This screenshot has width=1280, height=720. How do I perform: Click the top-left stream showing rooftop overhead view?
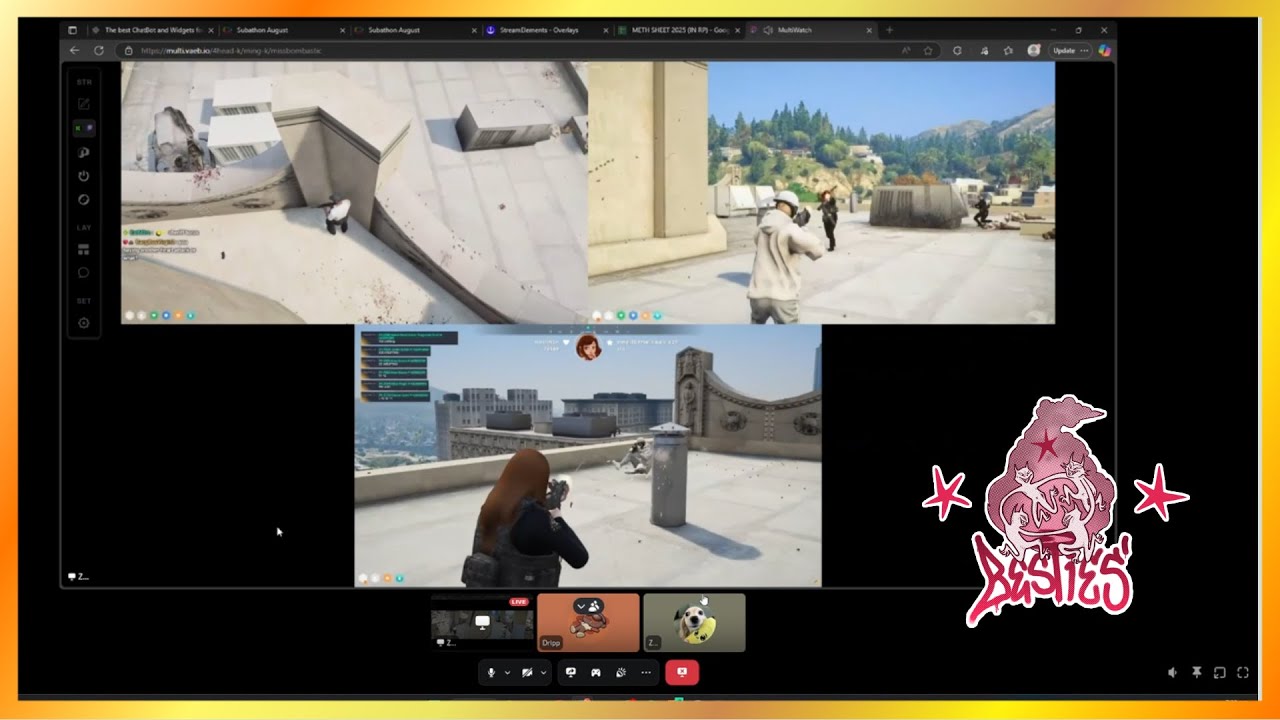point(354,192)
